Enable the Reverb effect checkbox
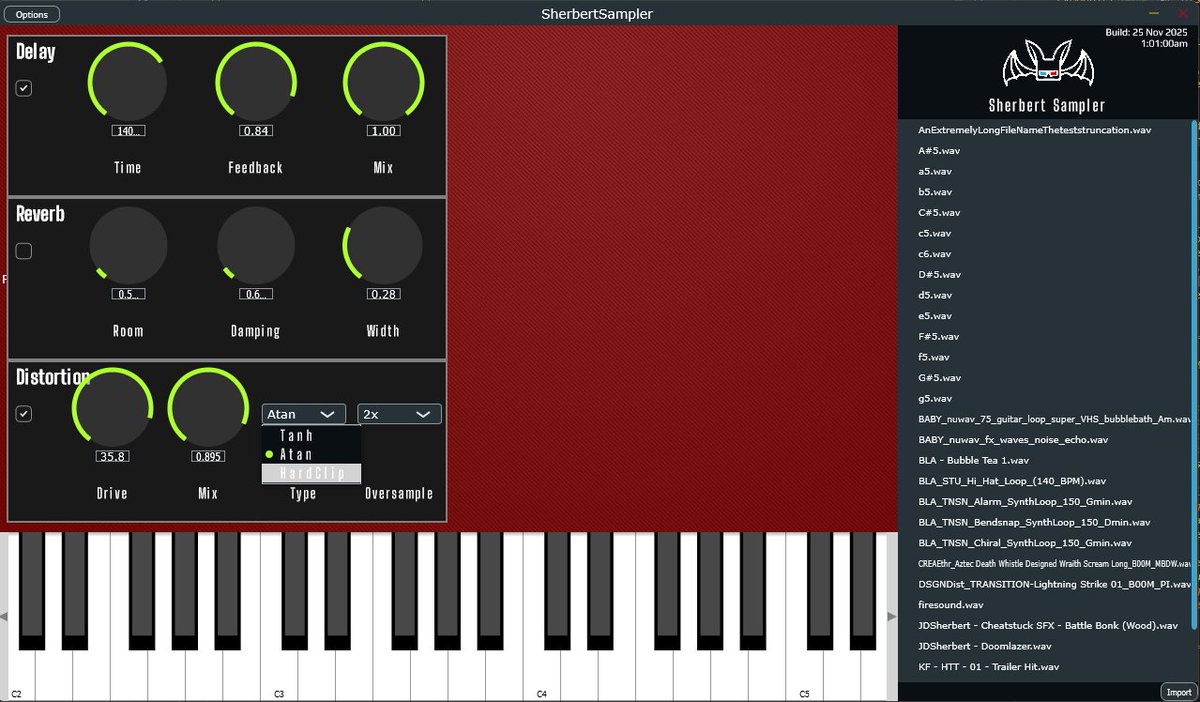This screenshot has height=702, width=1200. (24, 251)
